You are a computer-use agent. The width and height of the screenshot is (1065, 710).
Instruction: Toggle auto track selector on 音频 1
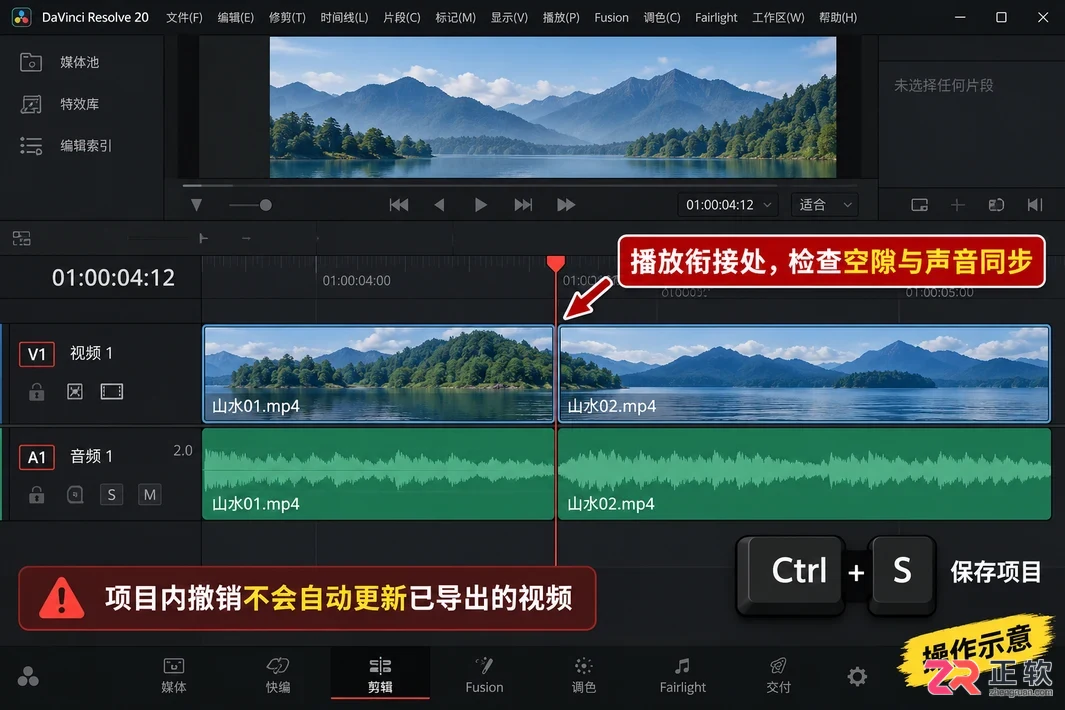tap(75, 495)
